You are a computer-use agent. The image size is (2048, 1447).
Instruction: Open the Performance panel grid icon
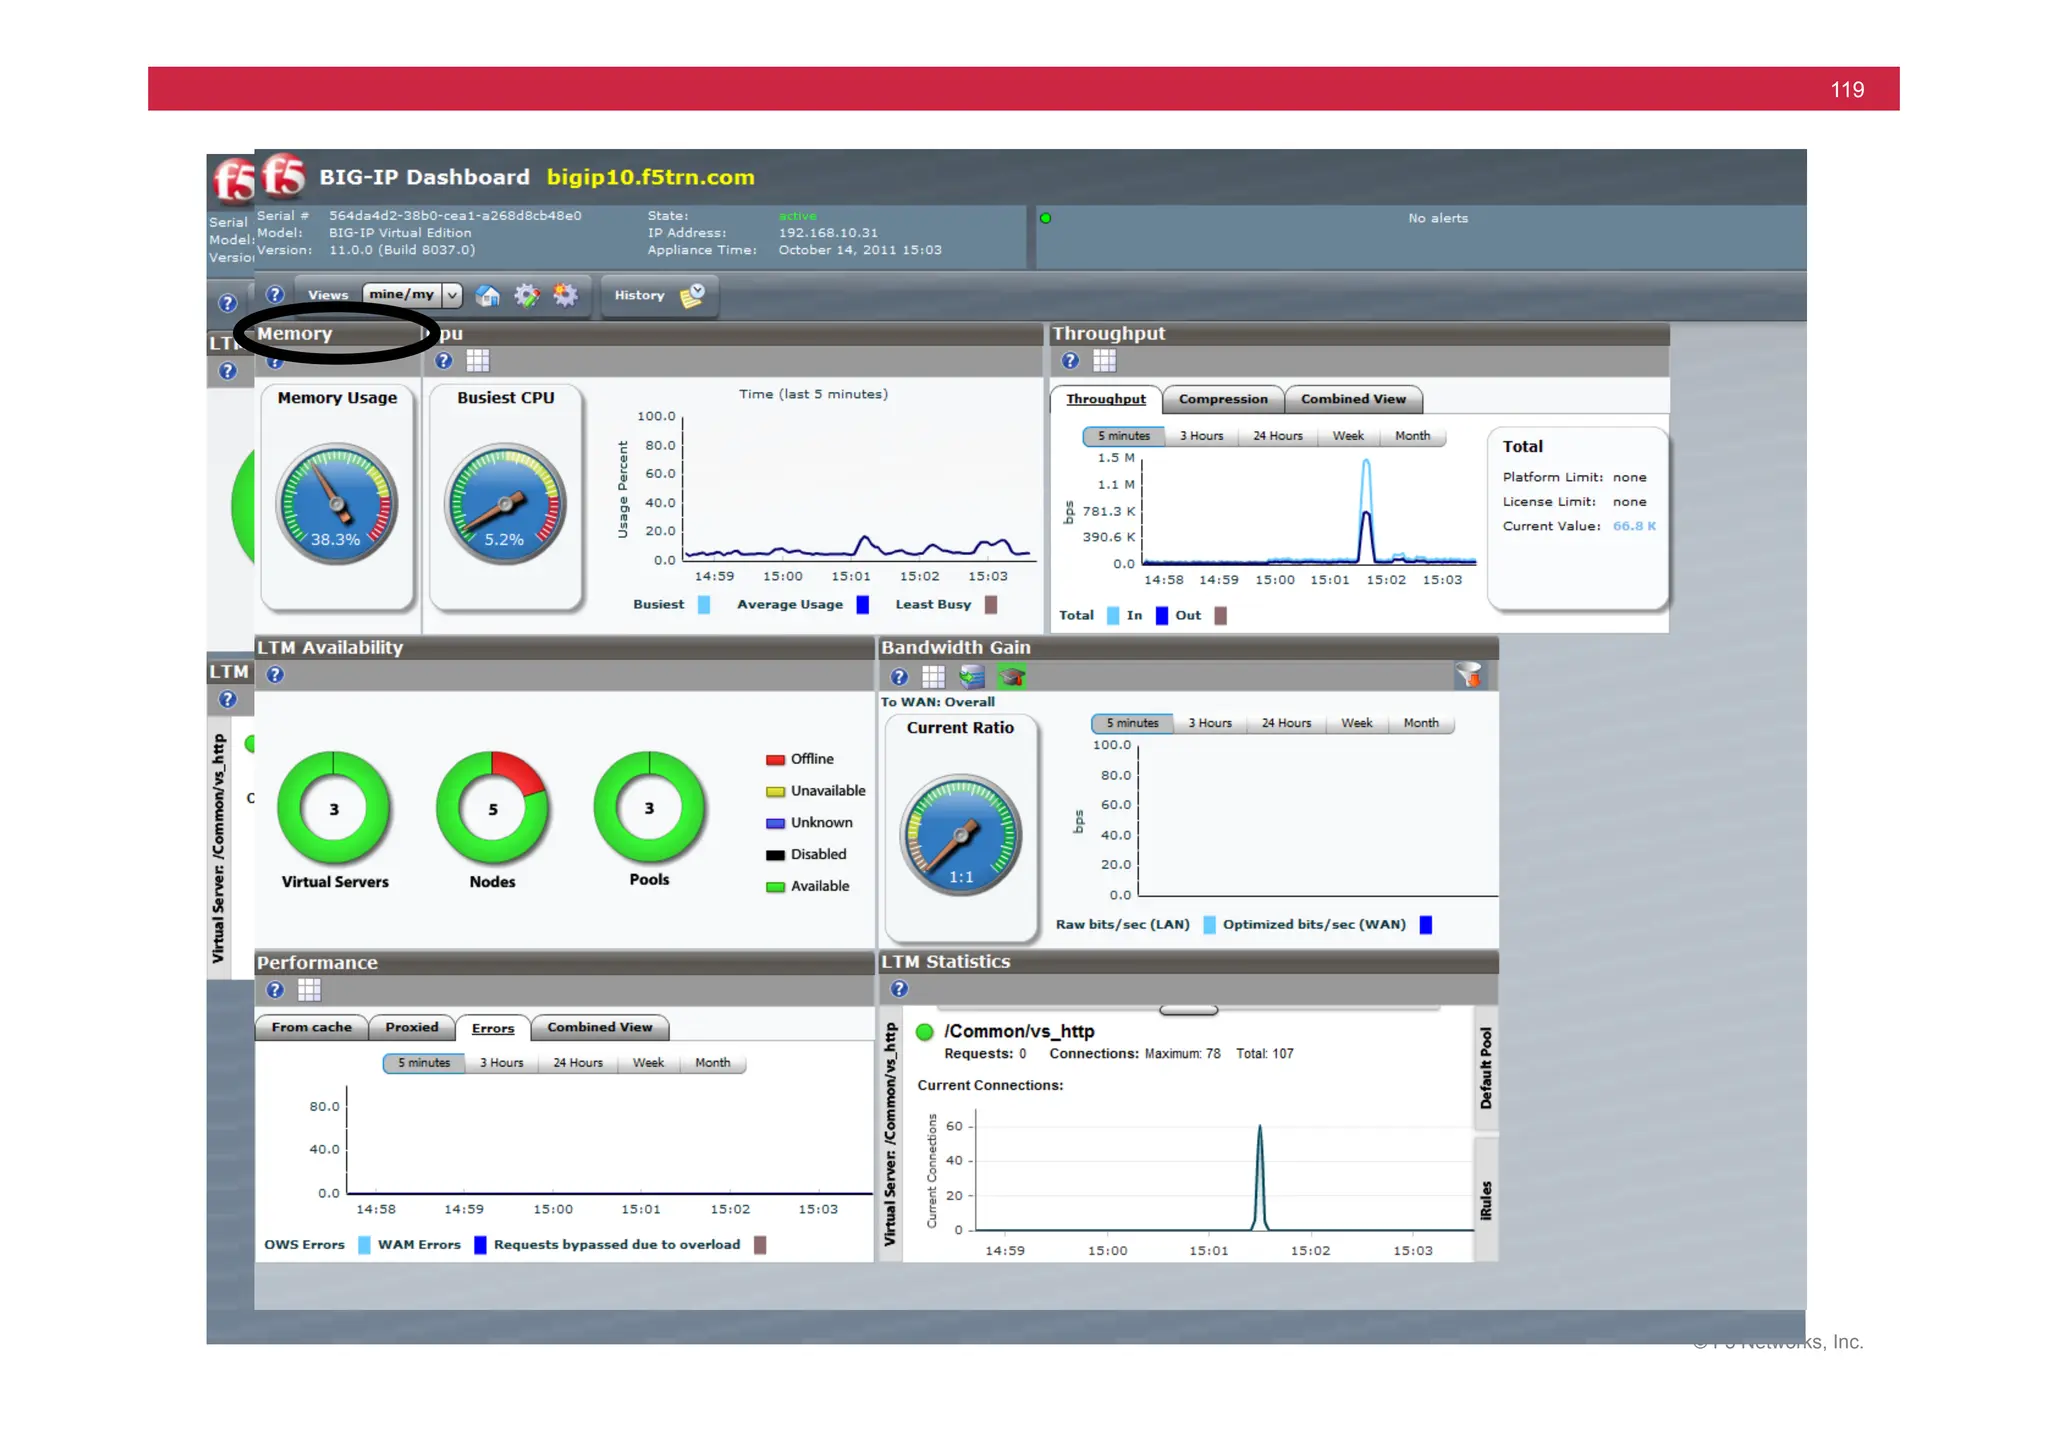point(309,990)
